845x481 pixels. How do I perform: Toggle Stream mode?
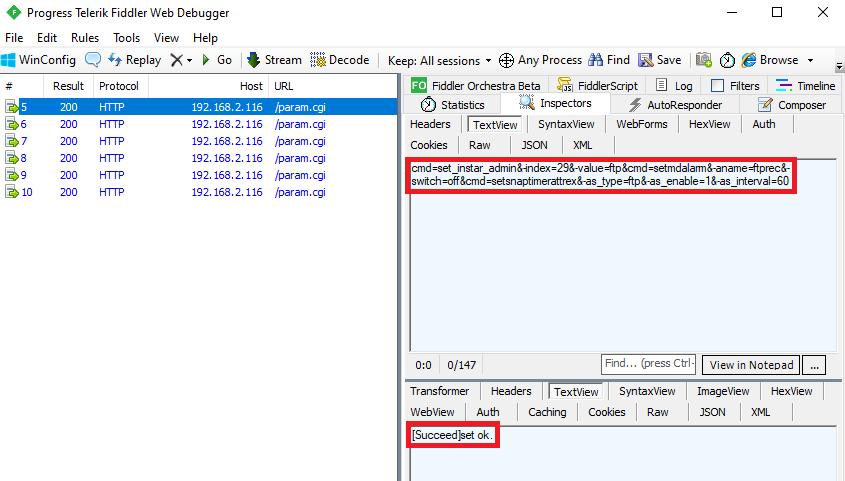274,60
